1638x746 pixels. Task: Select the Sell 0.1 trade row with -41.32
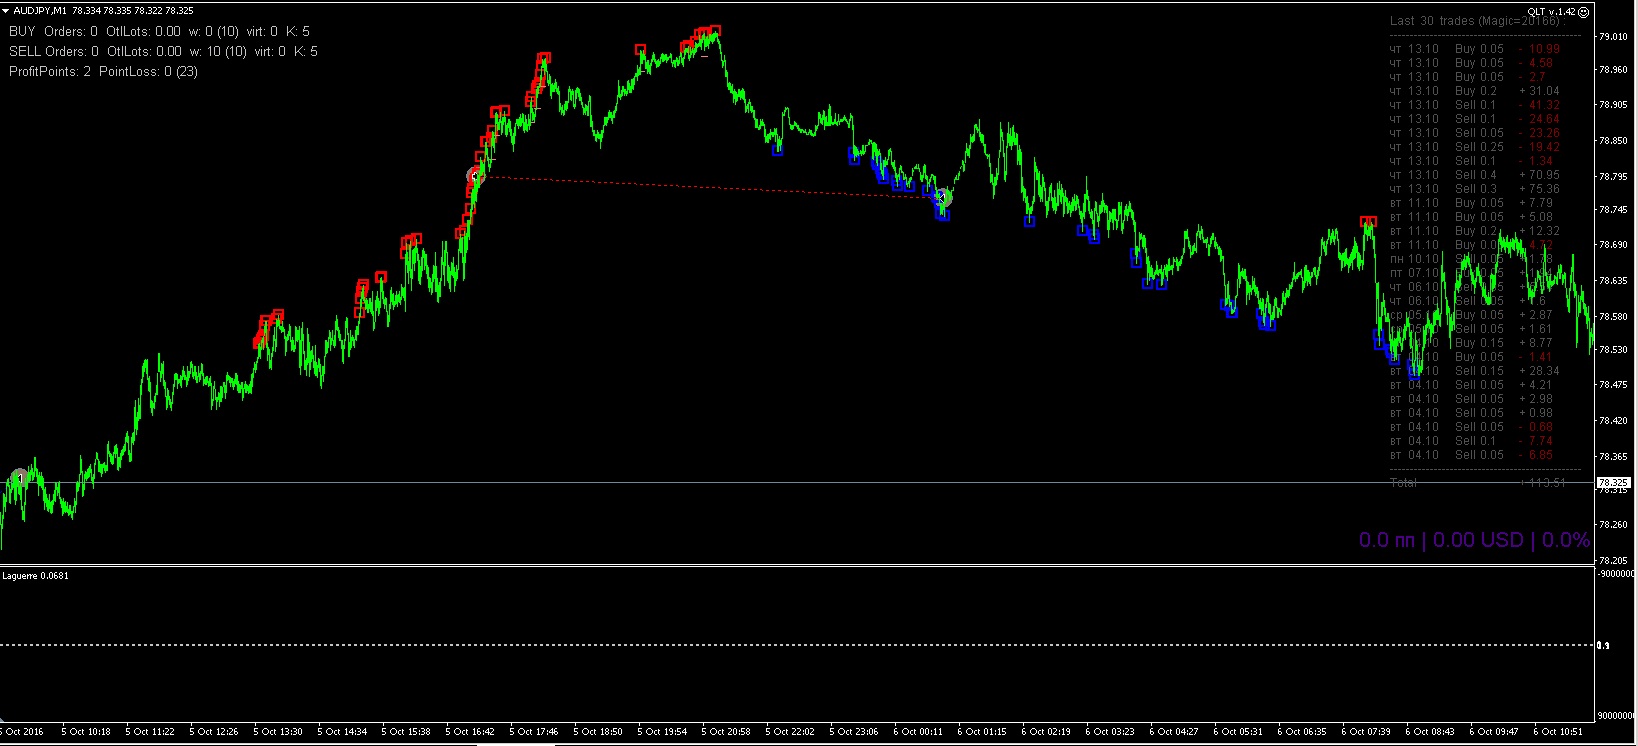pos(1475,104)
